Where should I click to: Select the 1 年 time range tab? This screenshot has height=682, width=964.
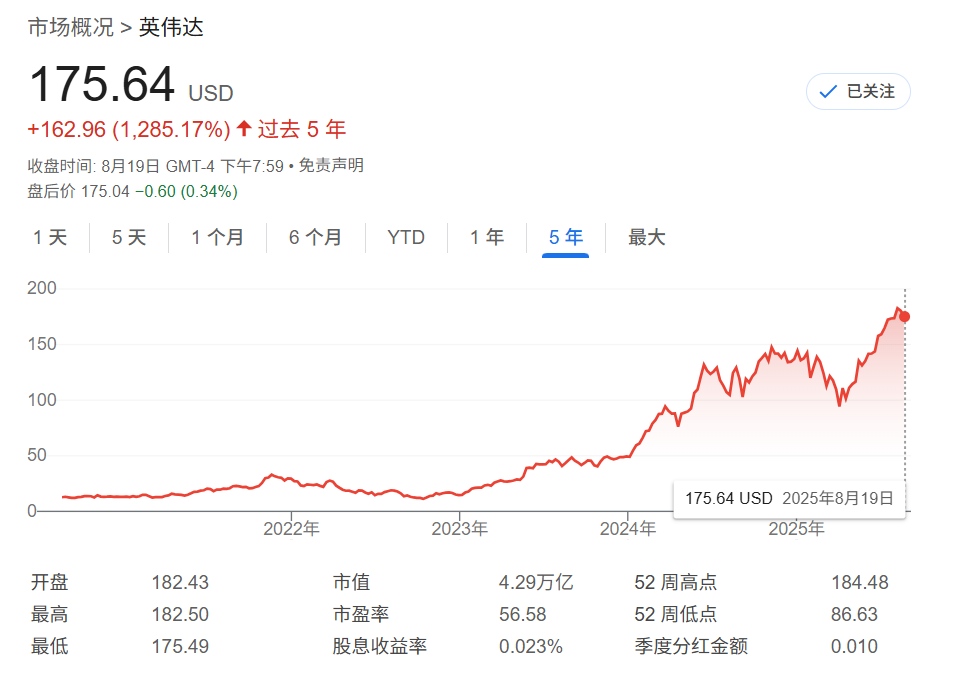[487, 237]
